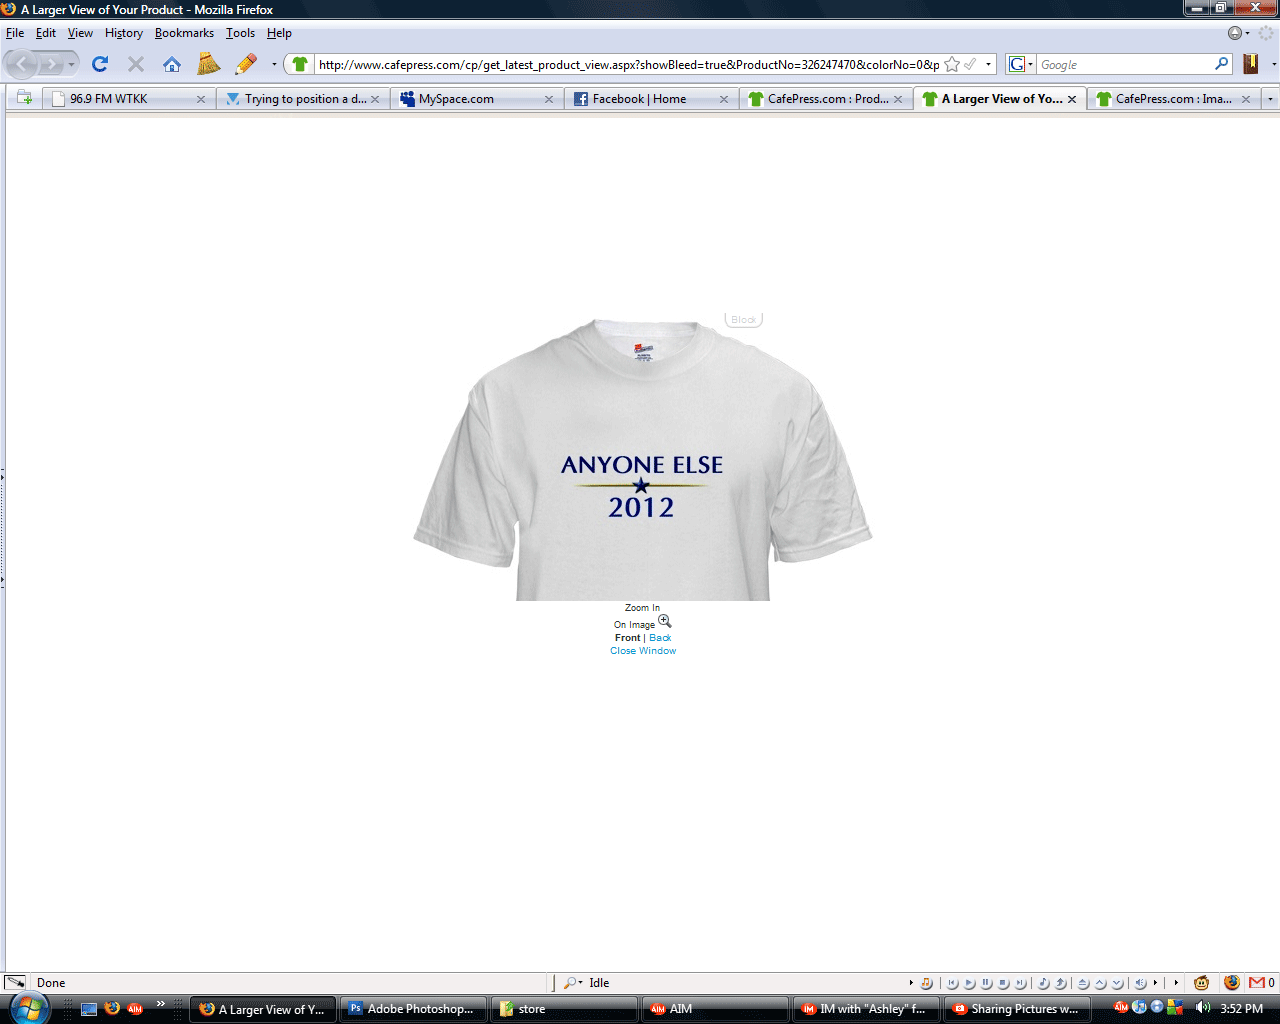Viewport: 1280px width, 1024px height.
Task: Click the eyedropper icon in status bar
Action: 15,983
